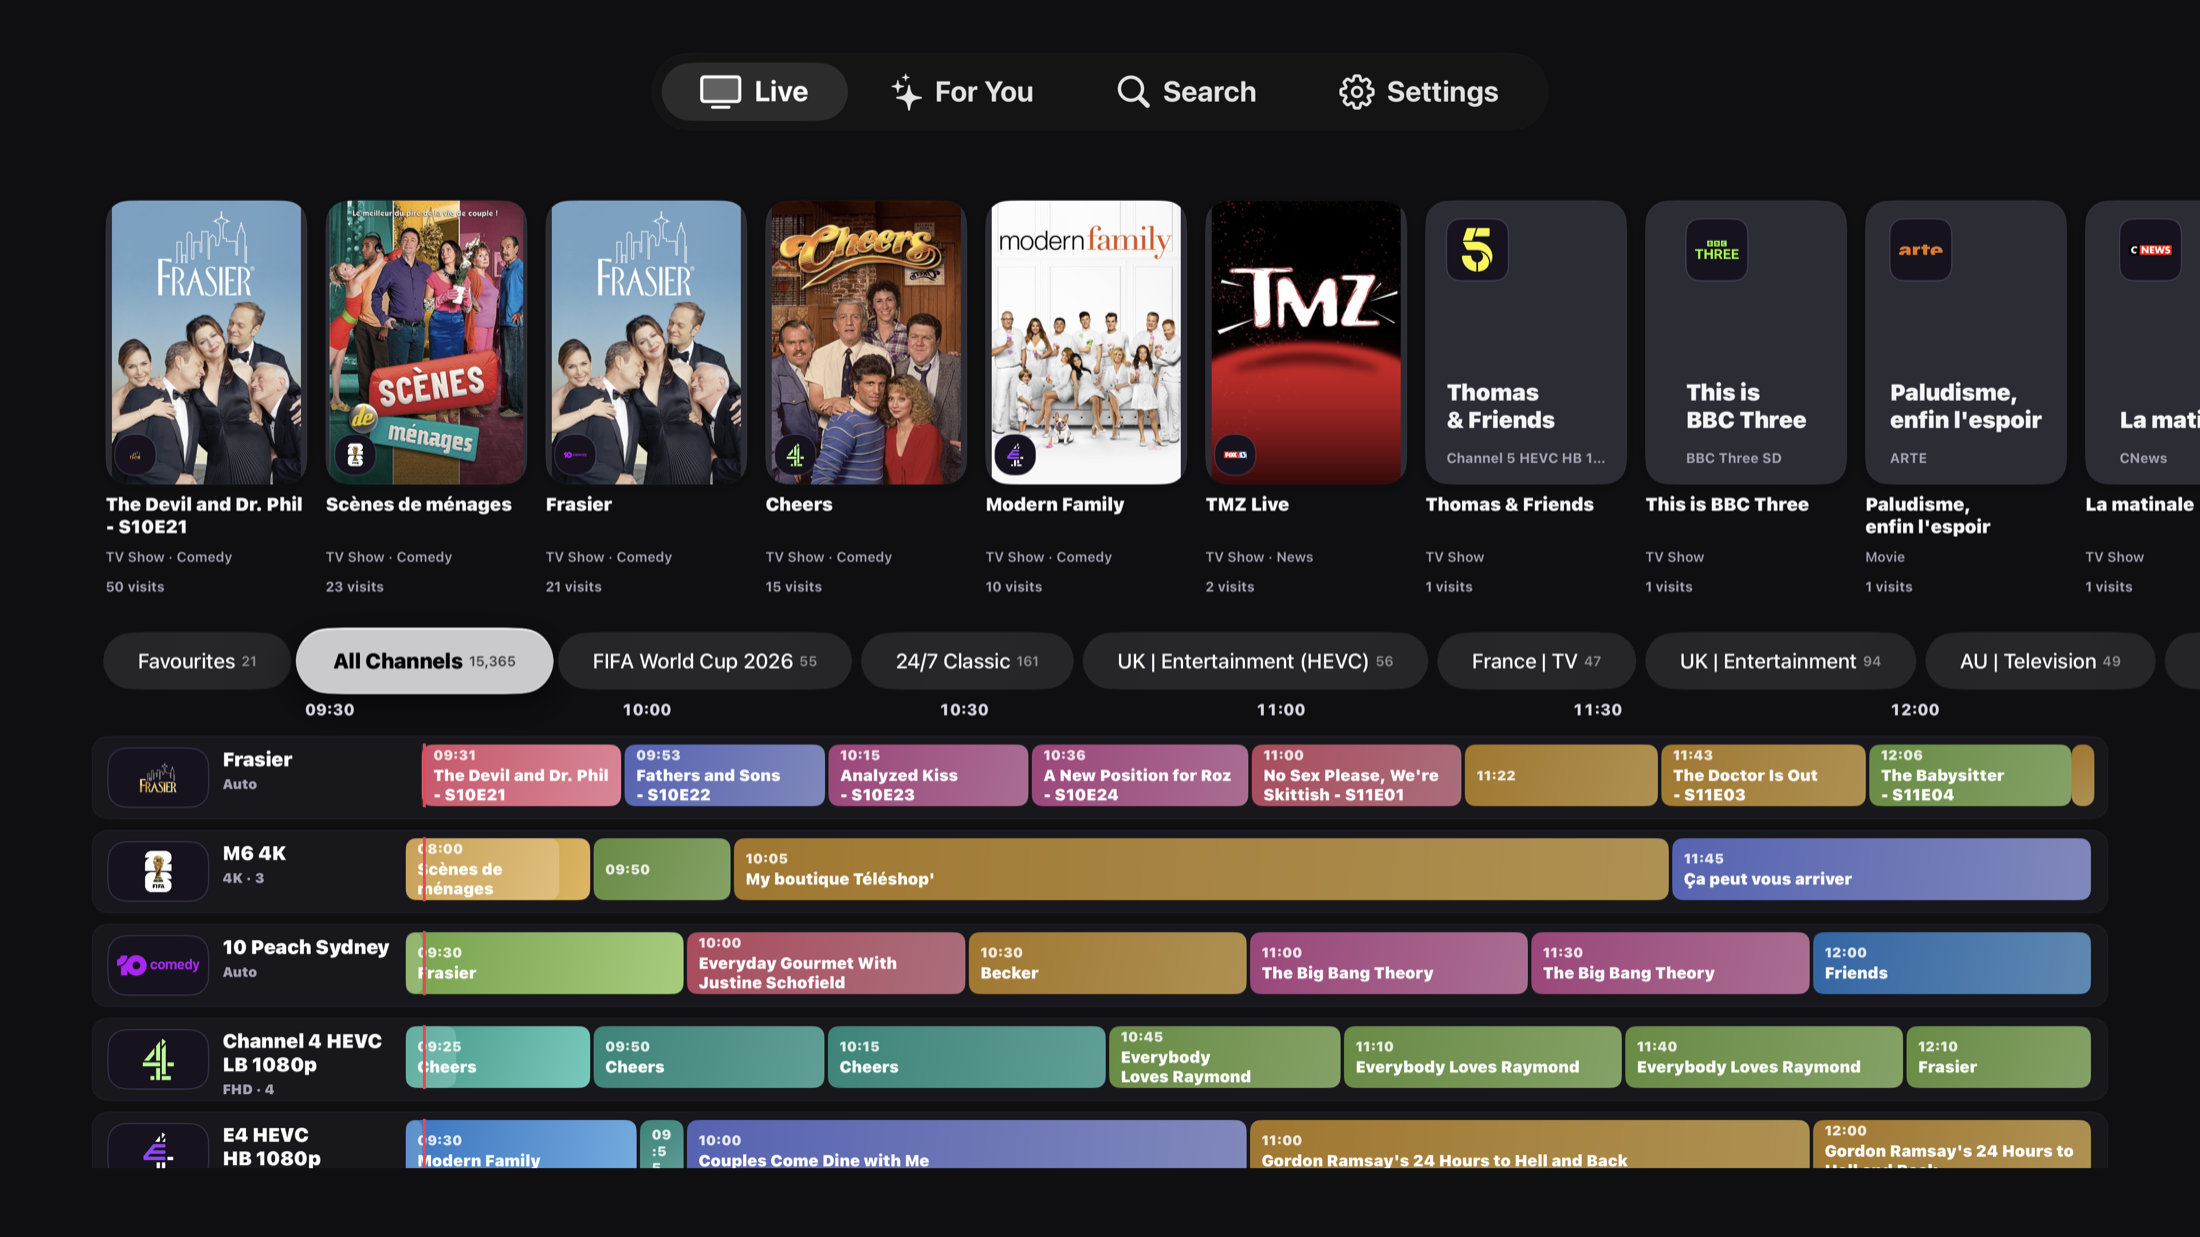The width and height of the screenshot is (2200, 1237).
Task: Select the 09:50 block on M6 4K
Action: [x=662, y=869]
